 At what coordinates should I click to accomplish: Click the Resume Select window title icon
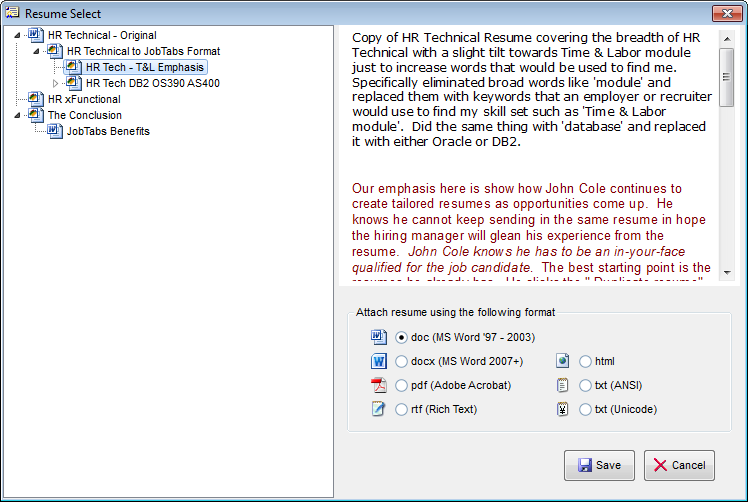pyautogui.click(x=12, y=13)
